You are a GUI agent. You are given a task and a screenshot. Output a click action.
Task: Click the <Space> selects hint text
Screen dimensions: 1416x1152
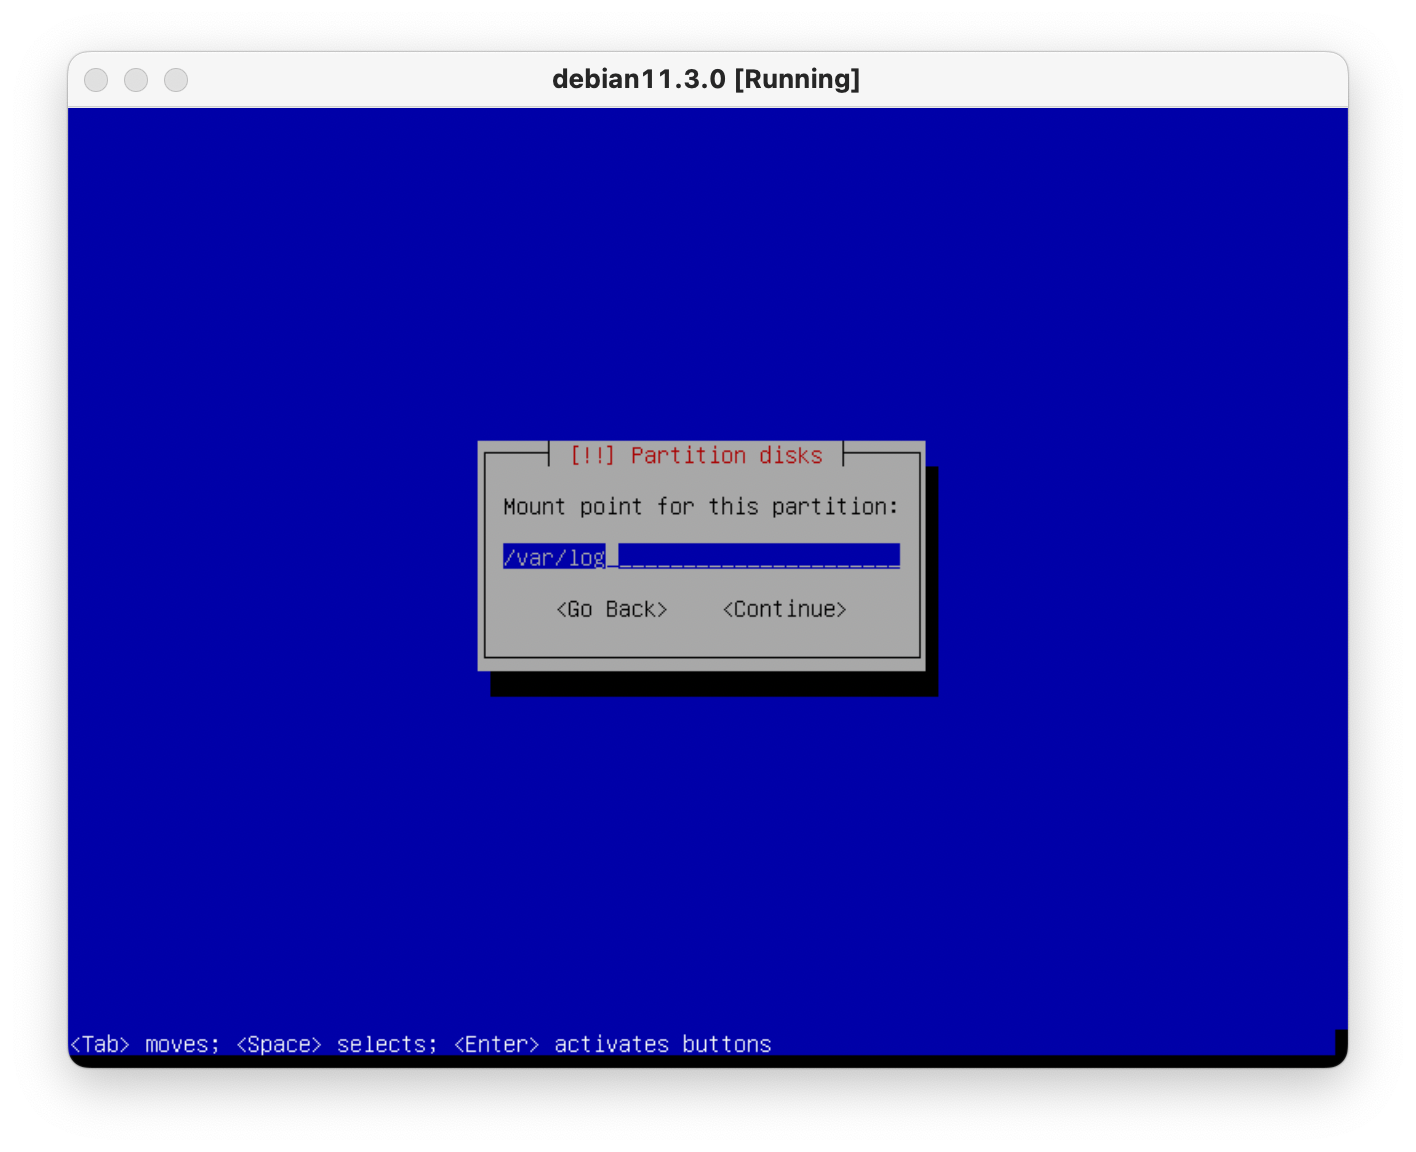pos(336,1044)
